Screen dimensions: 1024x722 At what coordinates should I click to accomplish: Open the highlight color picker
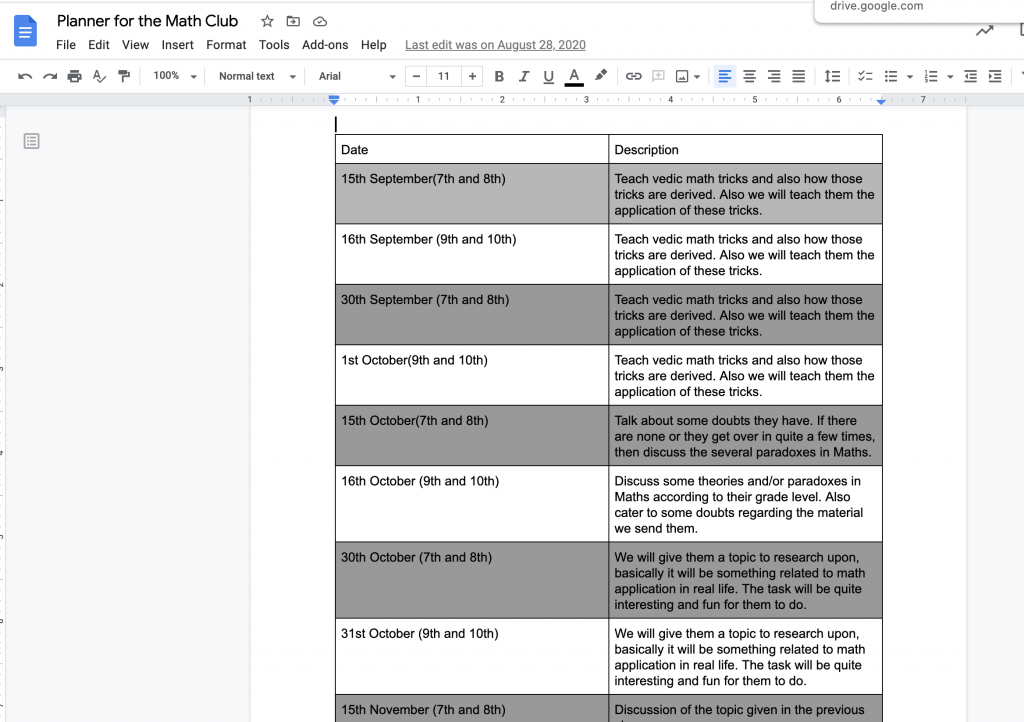[601, 76]
